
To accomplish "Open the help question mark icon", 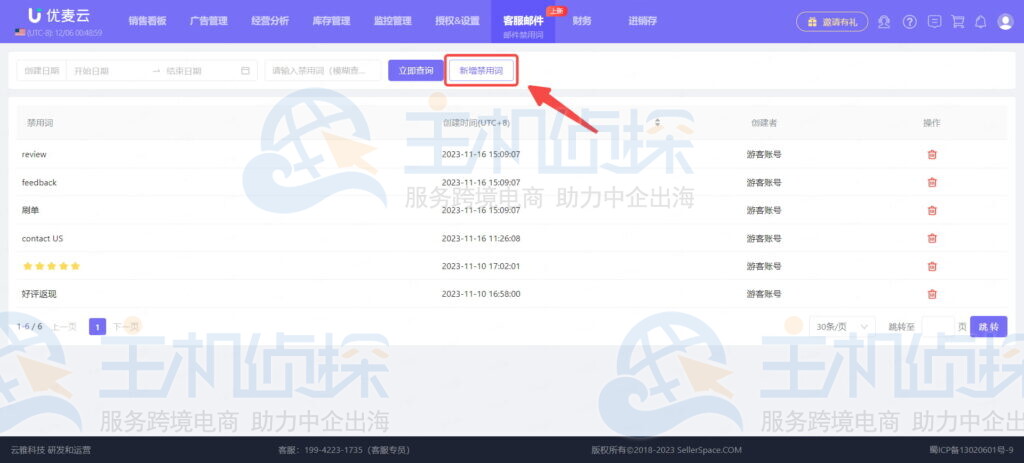I will pyautogui.click(x=910, y=22).
